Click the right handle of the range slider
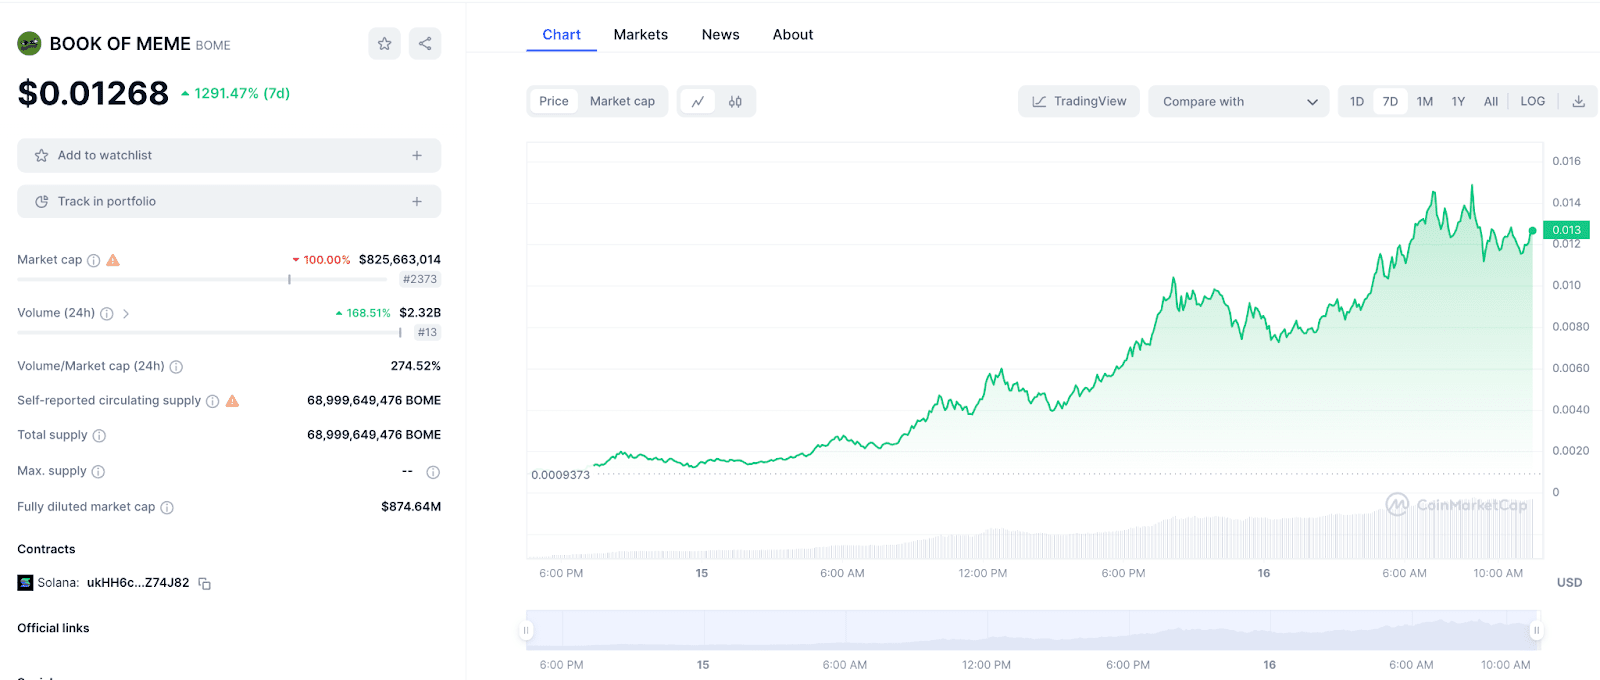 [x=1537, y=630]
